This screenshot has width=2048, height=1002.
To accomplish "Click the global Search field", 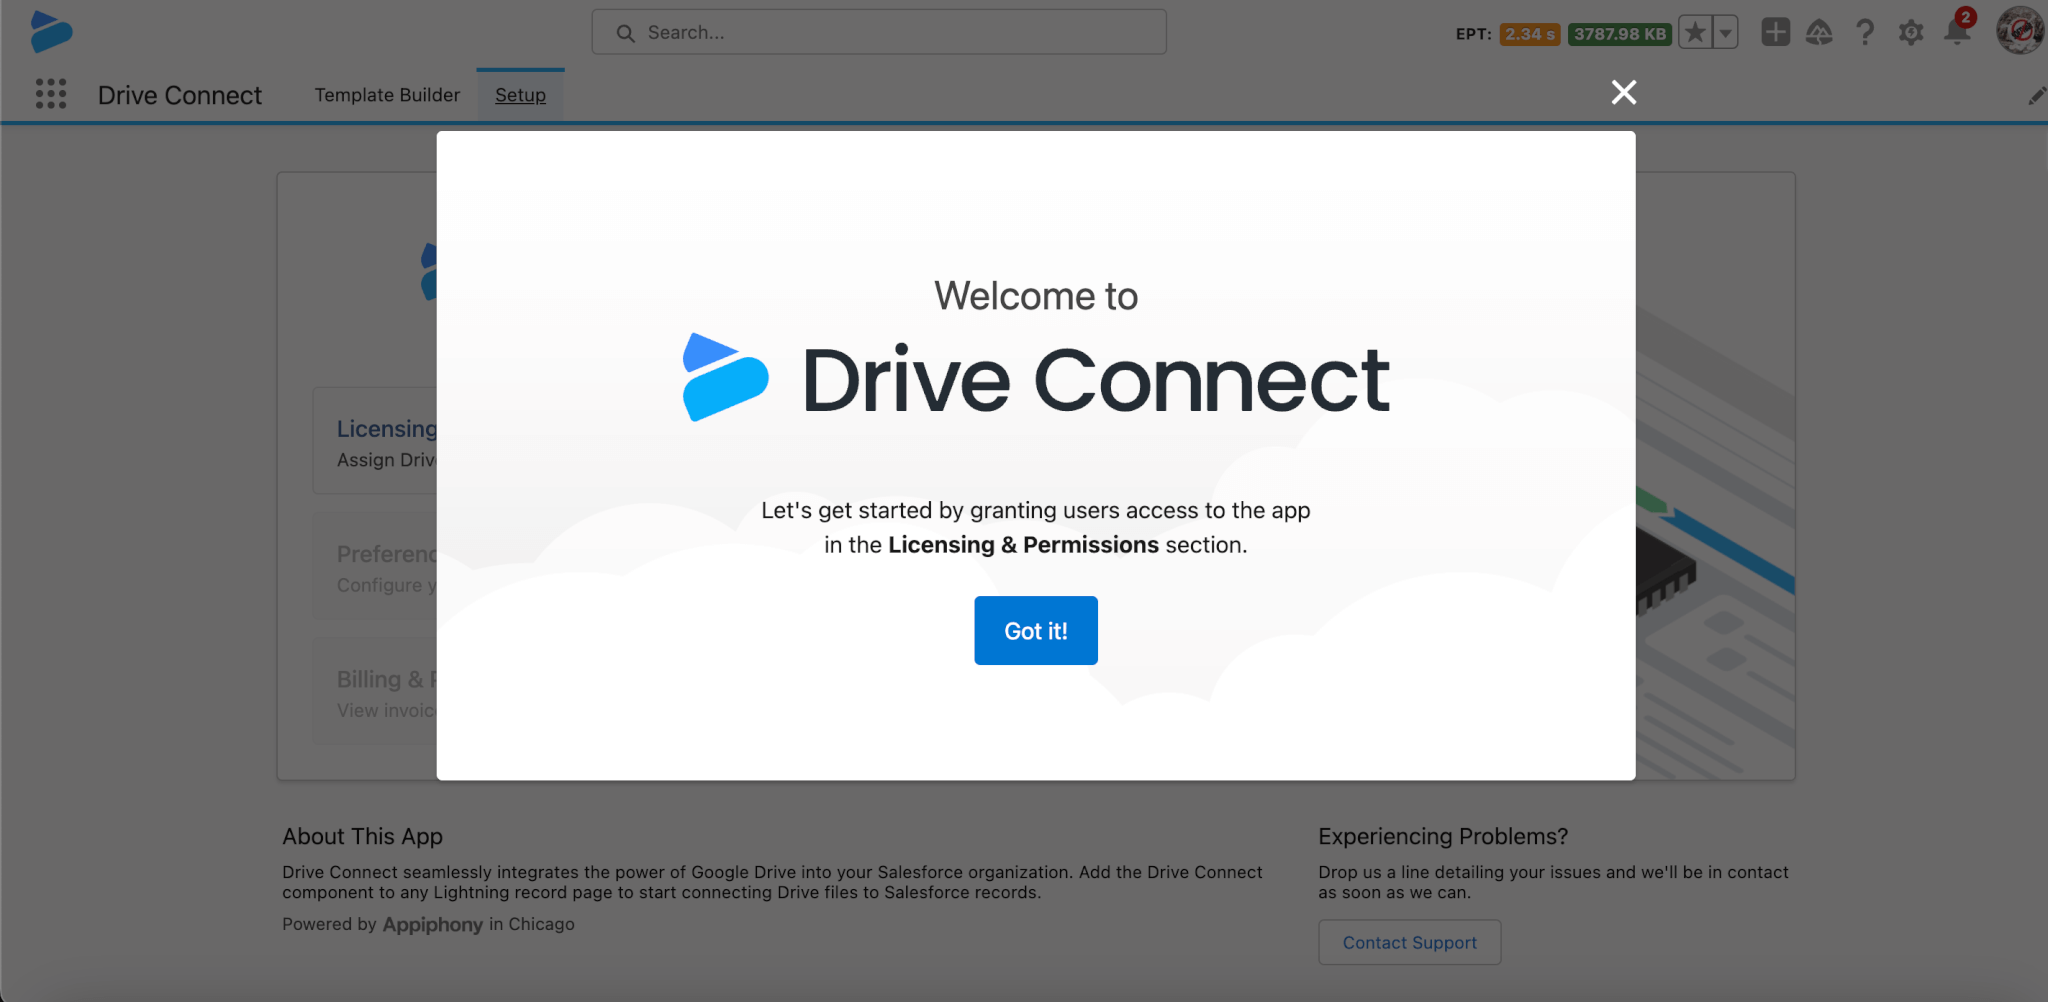I will click(879, 33).
